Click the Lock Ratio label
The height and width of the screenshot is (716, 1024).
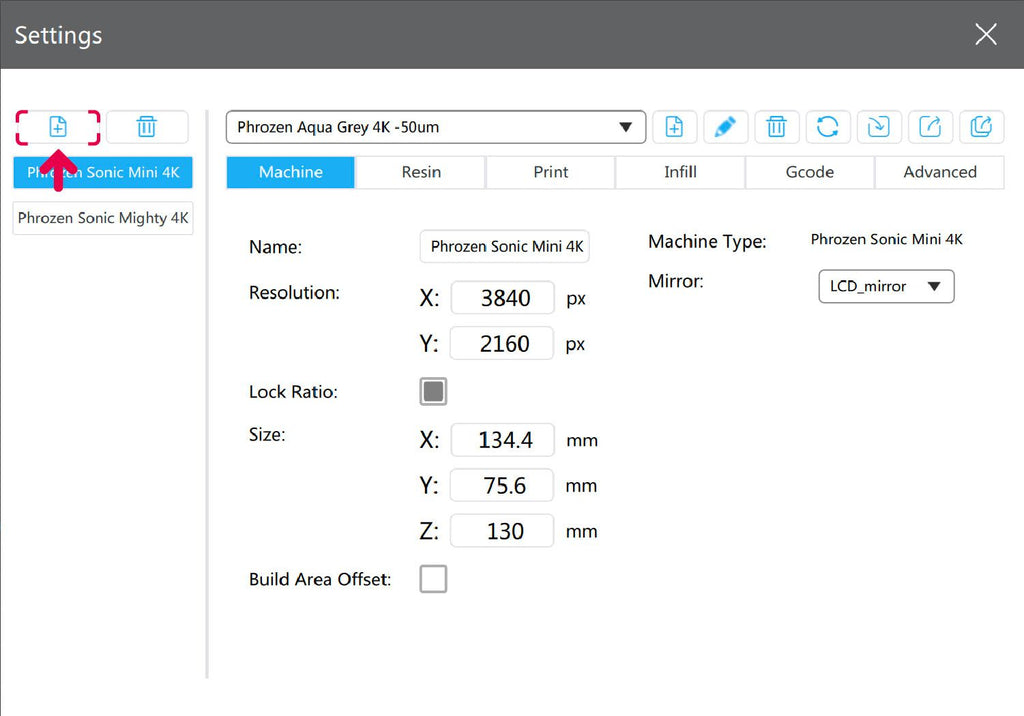[x=293, y=392]
